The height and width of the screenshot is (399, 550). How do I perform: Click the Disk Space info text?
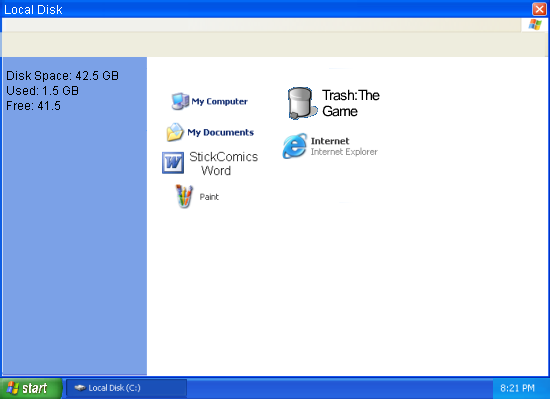[62, 76]
